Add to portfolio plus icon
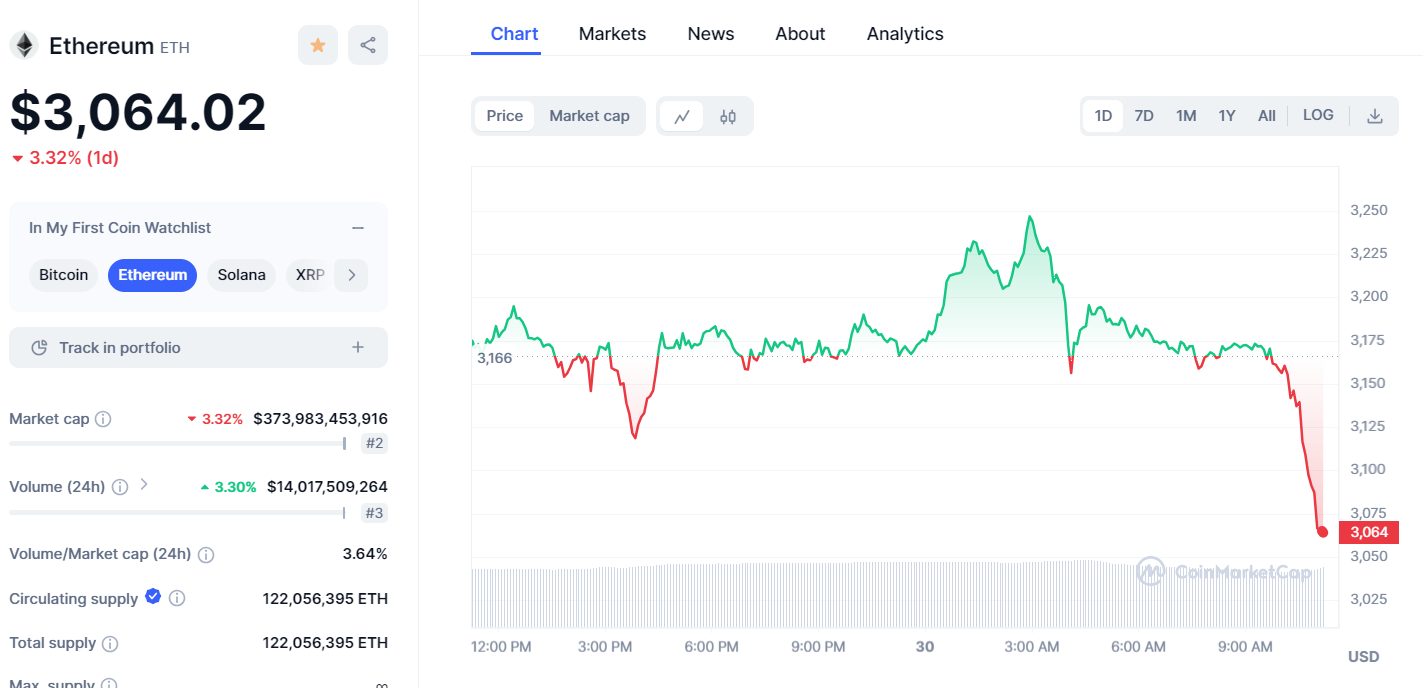The height and width of the screenshot is (688, 1423). 358,347
